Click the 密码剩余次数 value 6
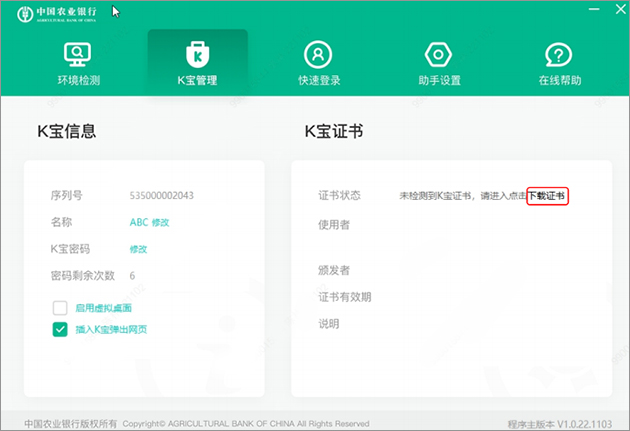 133,276
